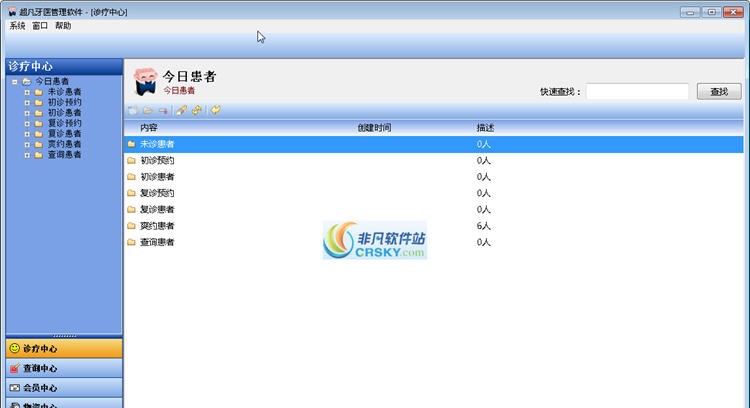Click folder icon beside 未诊患者 in tree
Image resolution: width=750 pixels, height=408 pixels.
[x=39, y=92]
